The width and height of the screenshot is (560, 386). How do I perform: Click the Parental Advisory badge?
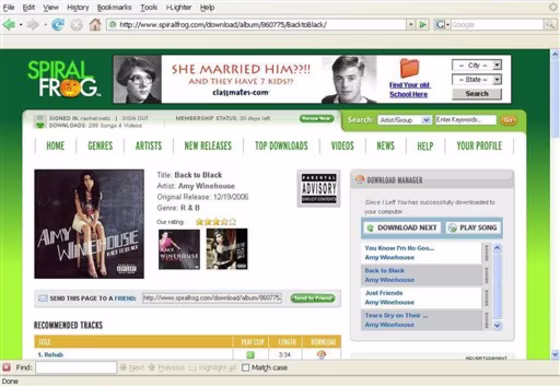(319, 188)
